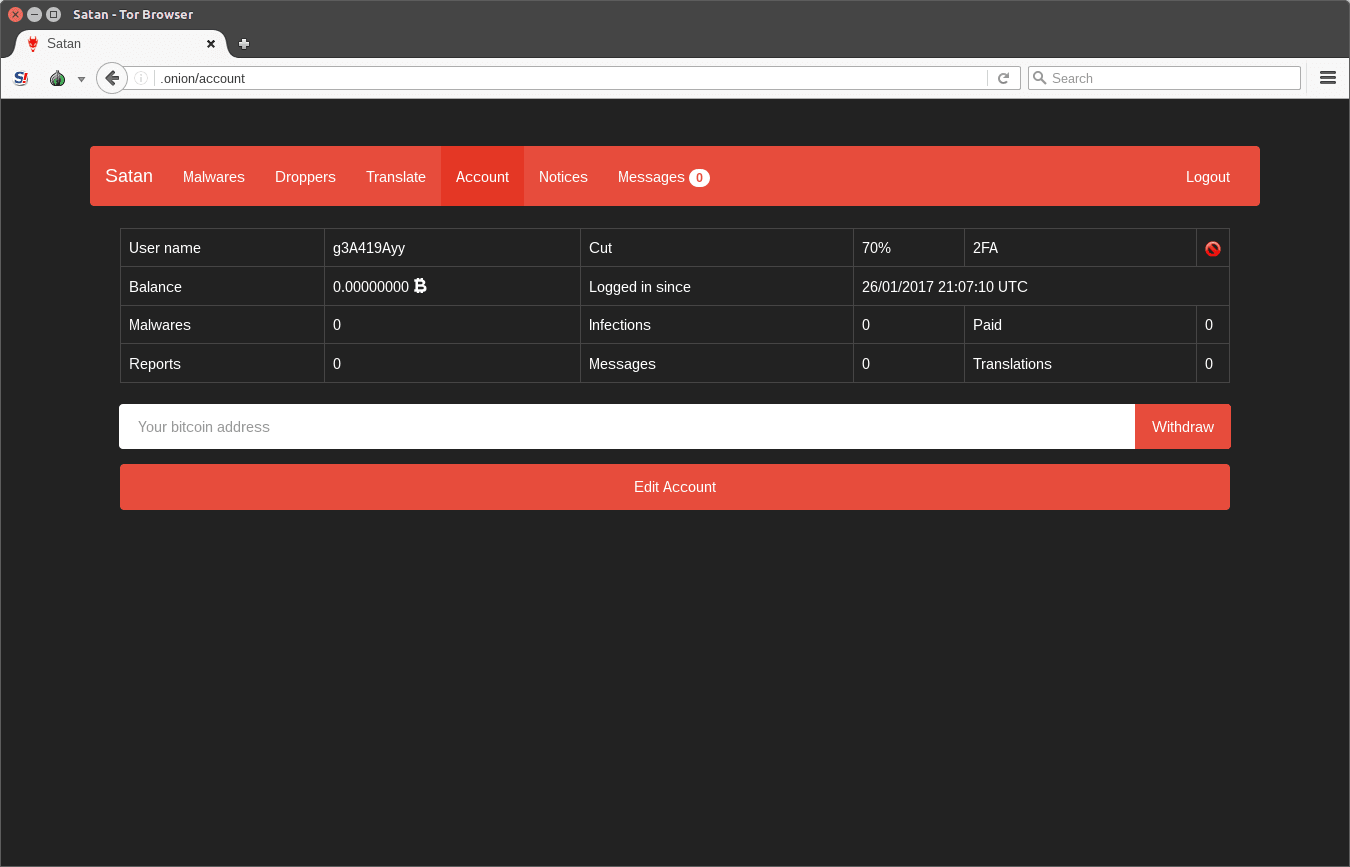Image resolution: width=1350 pixels, height=867 pixels.
Task: Click the NoScript icon in the browser toolbar
Action: [x=21, y=78]
